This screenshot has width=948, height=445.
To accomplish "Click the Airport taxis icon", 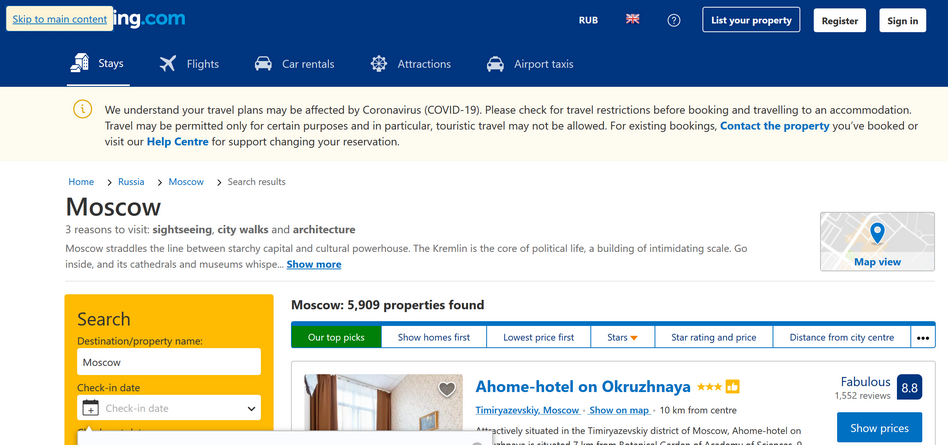I will click(495, 64).
